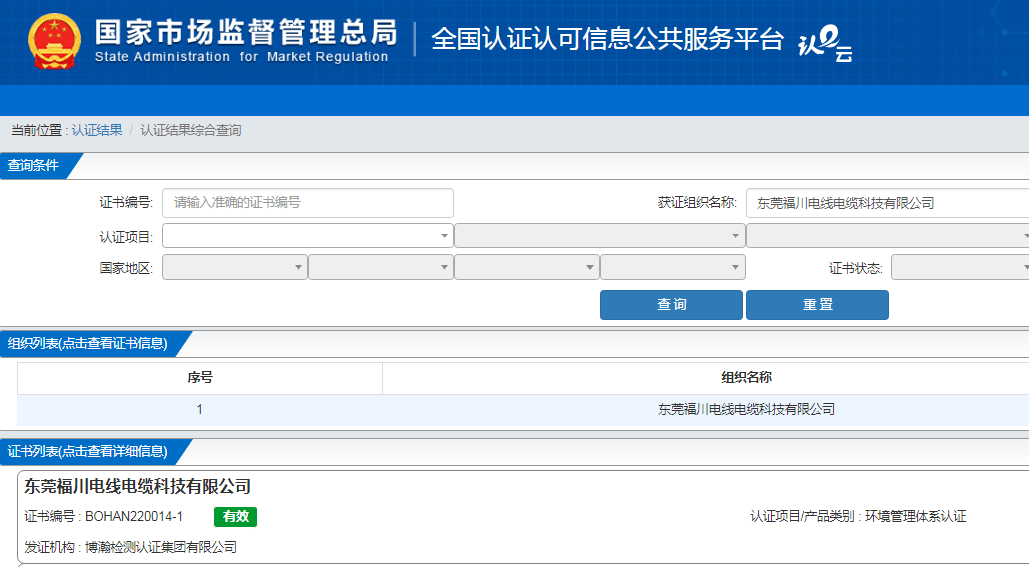The width and height of the screenshot is (1029, 567).
Task: Open the first 认证项目 dropdown
Action: point(308,236)
